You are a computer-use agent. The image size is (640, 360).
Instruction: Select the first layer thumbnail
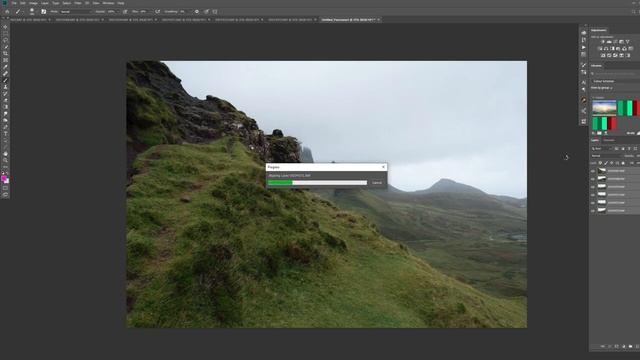point(602,171)
